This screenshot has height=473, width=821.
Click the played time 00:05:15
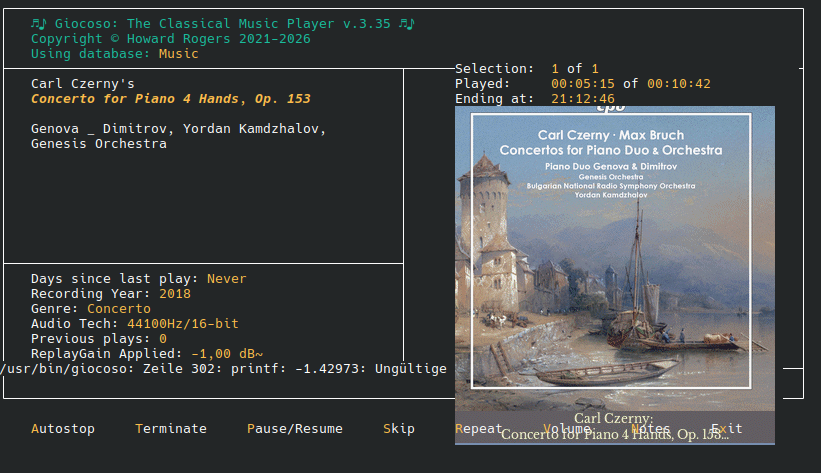point(583,84)
